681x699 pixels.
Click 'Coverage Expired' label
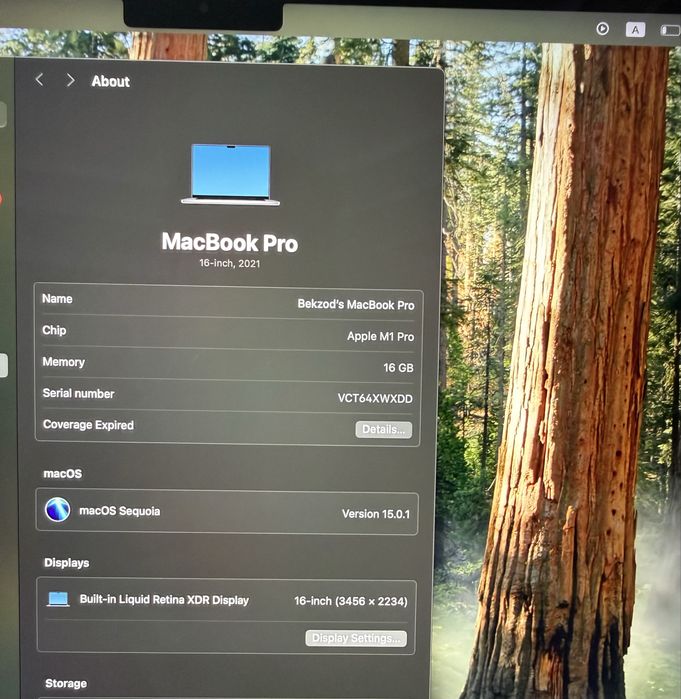(88, 425)
